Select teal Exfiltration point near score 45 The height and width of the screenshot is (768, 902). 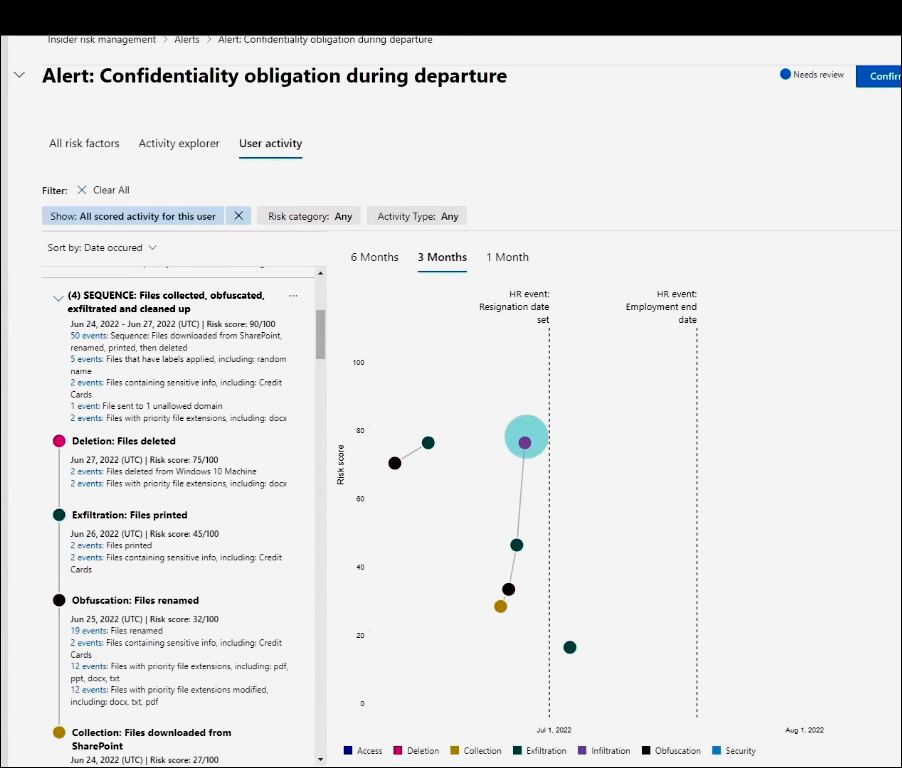point(517,545)
